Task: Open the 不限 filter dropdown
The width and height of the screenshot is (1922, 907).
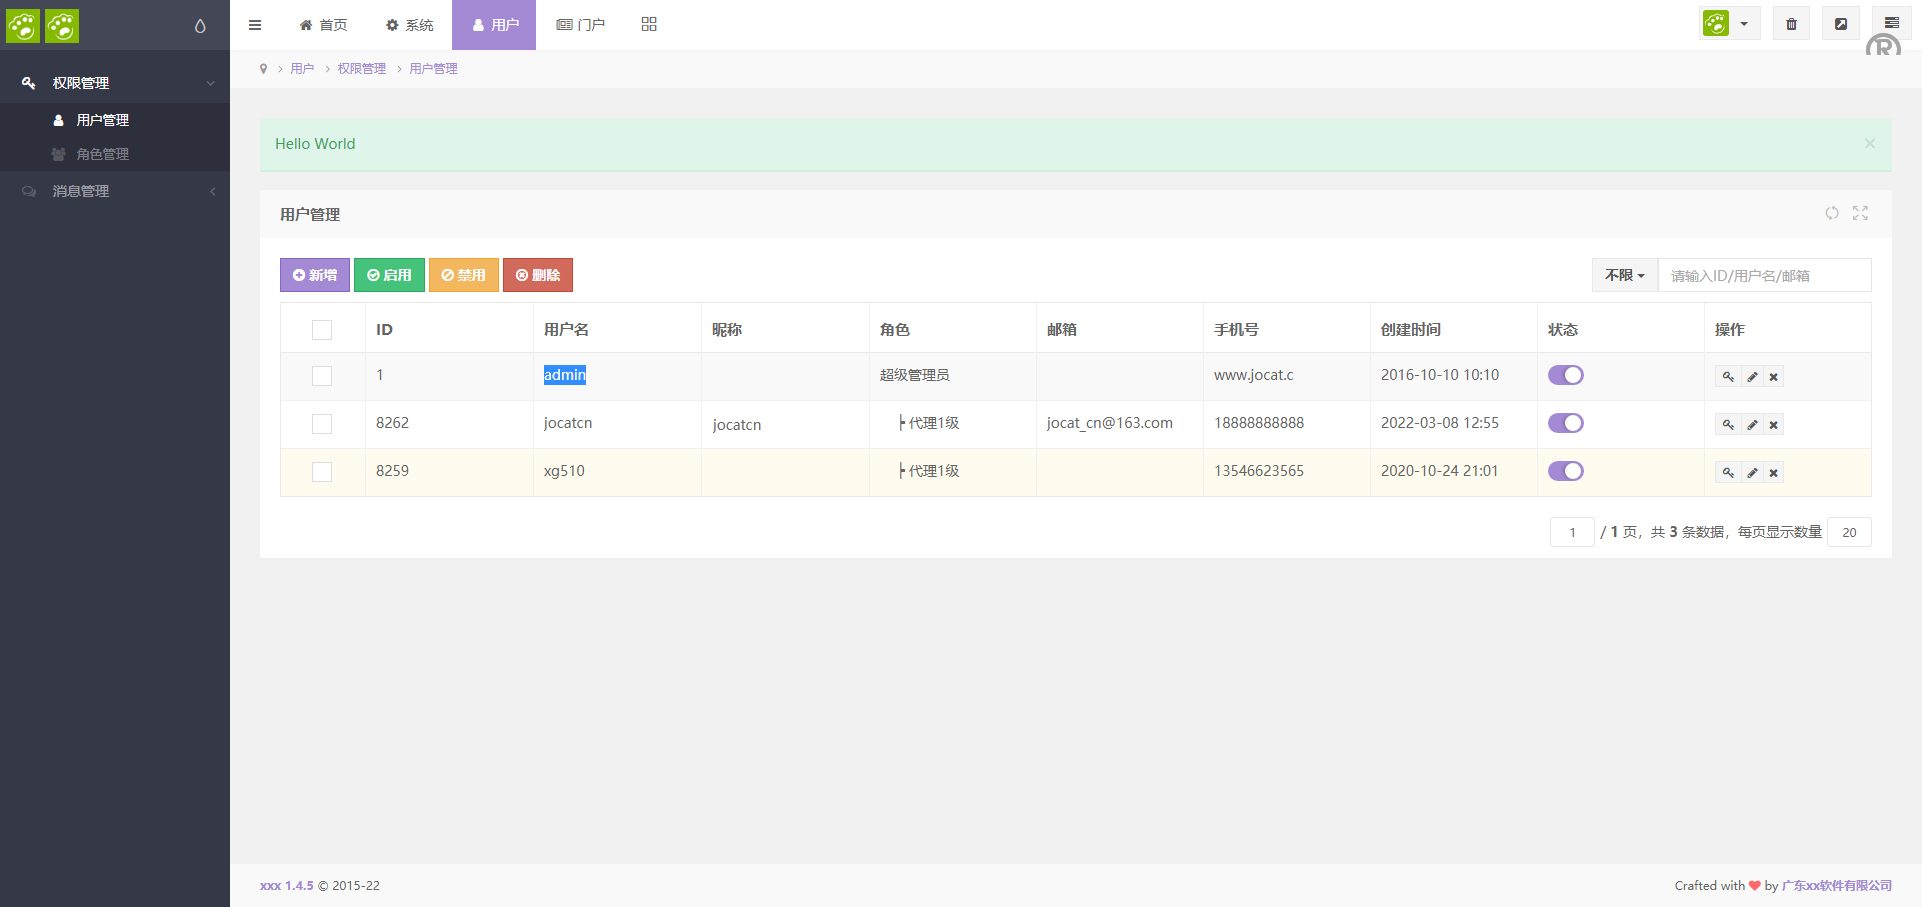Action: [1624, 275]
